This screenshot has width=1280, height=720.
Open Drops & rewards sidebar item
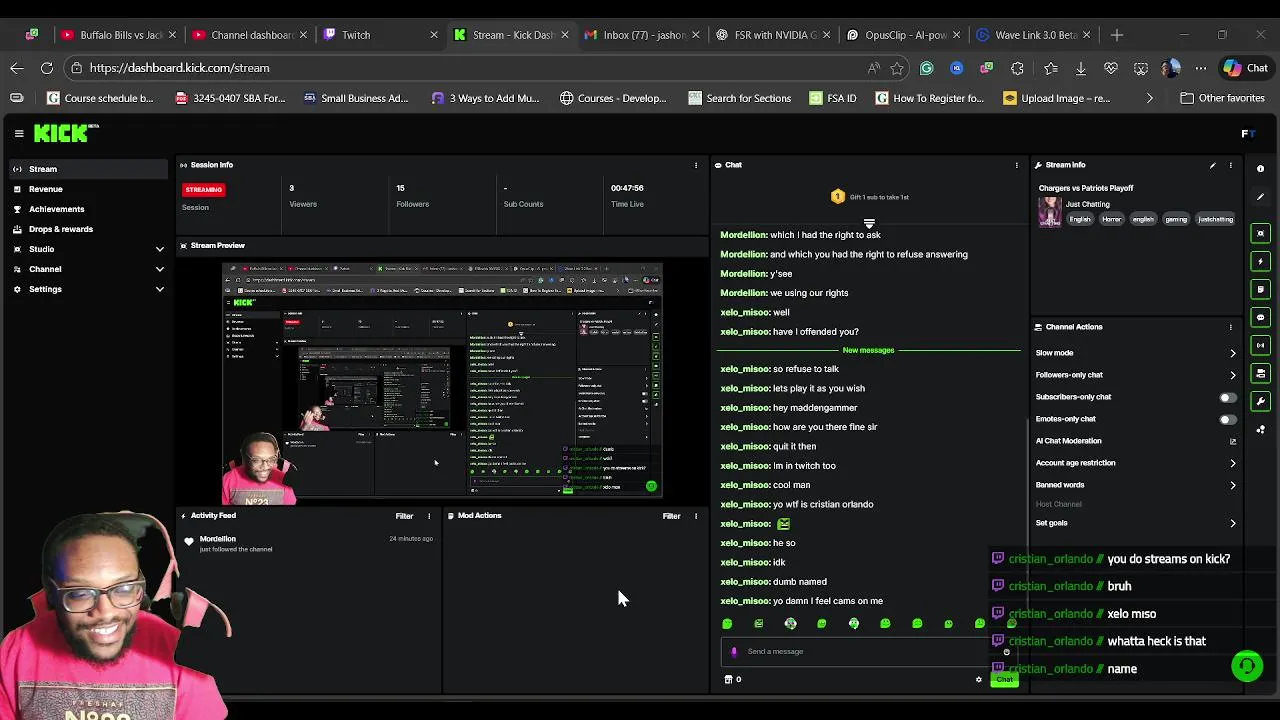60,229
